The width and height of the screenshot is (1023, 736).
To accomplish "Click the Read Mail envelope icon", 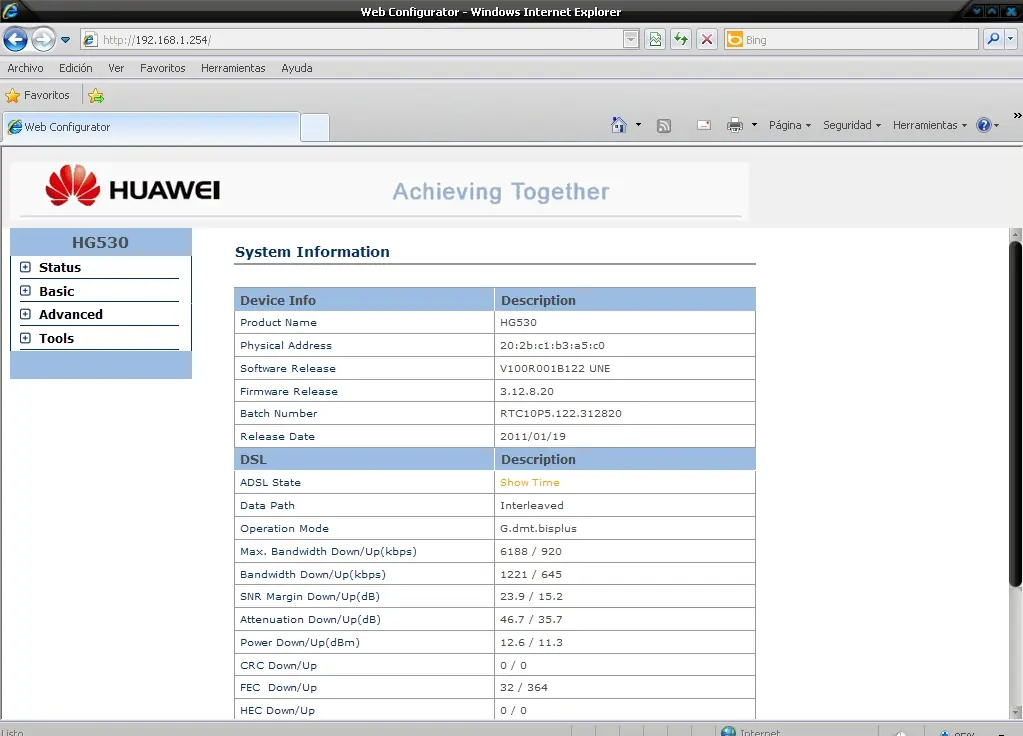I will (704, 126).
